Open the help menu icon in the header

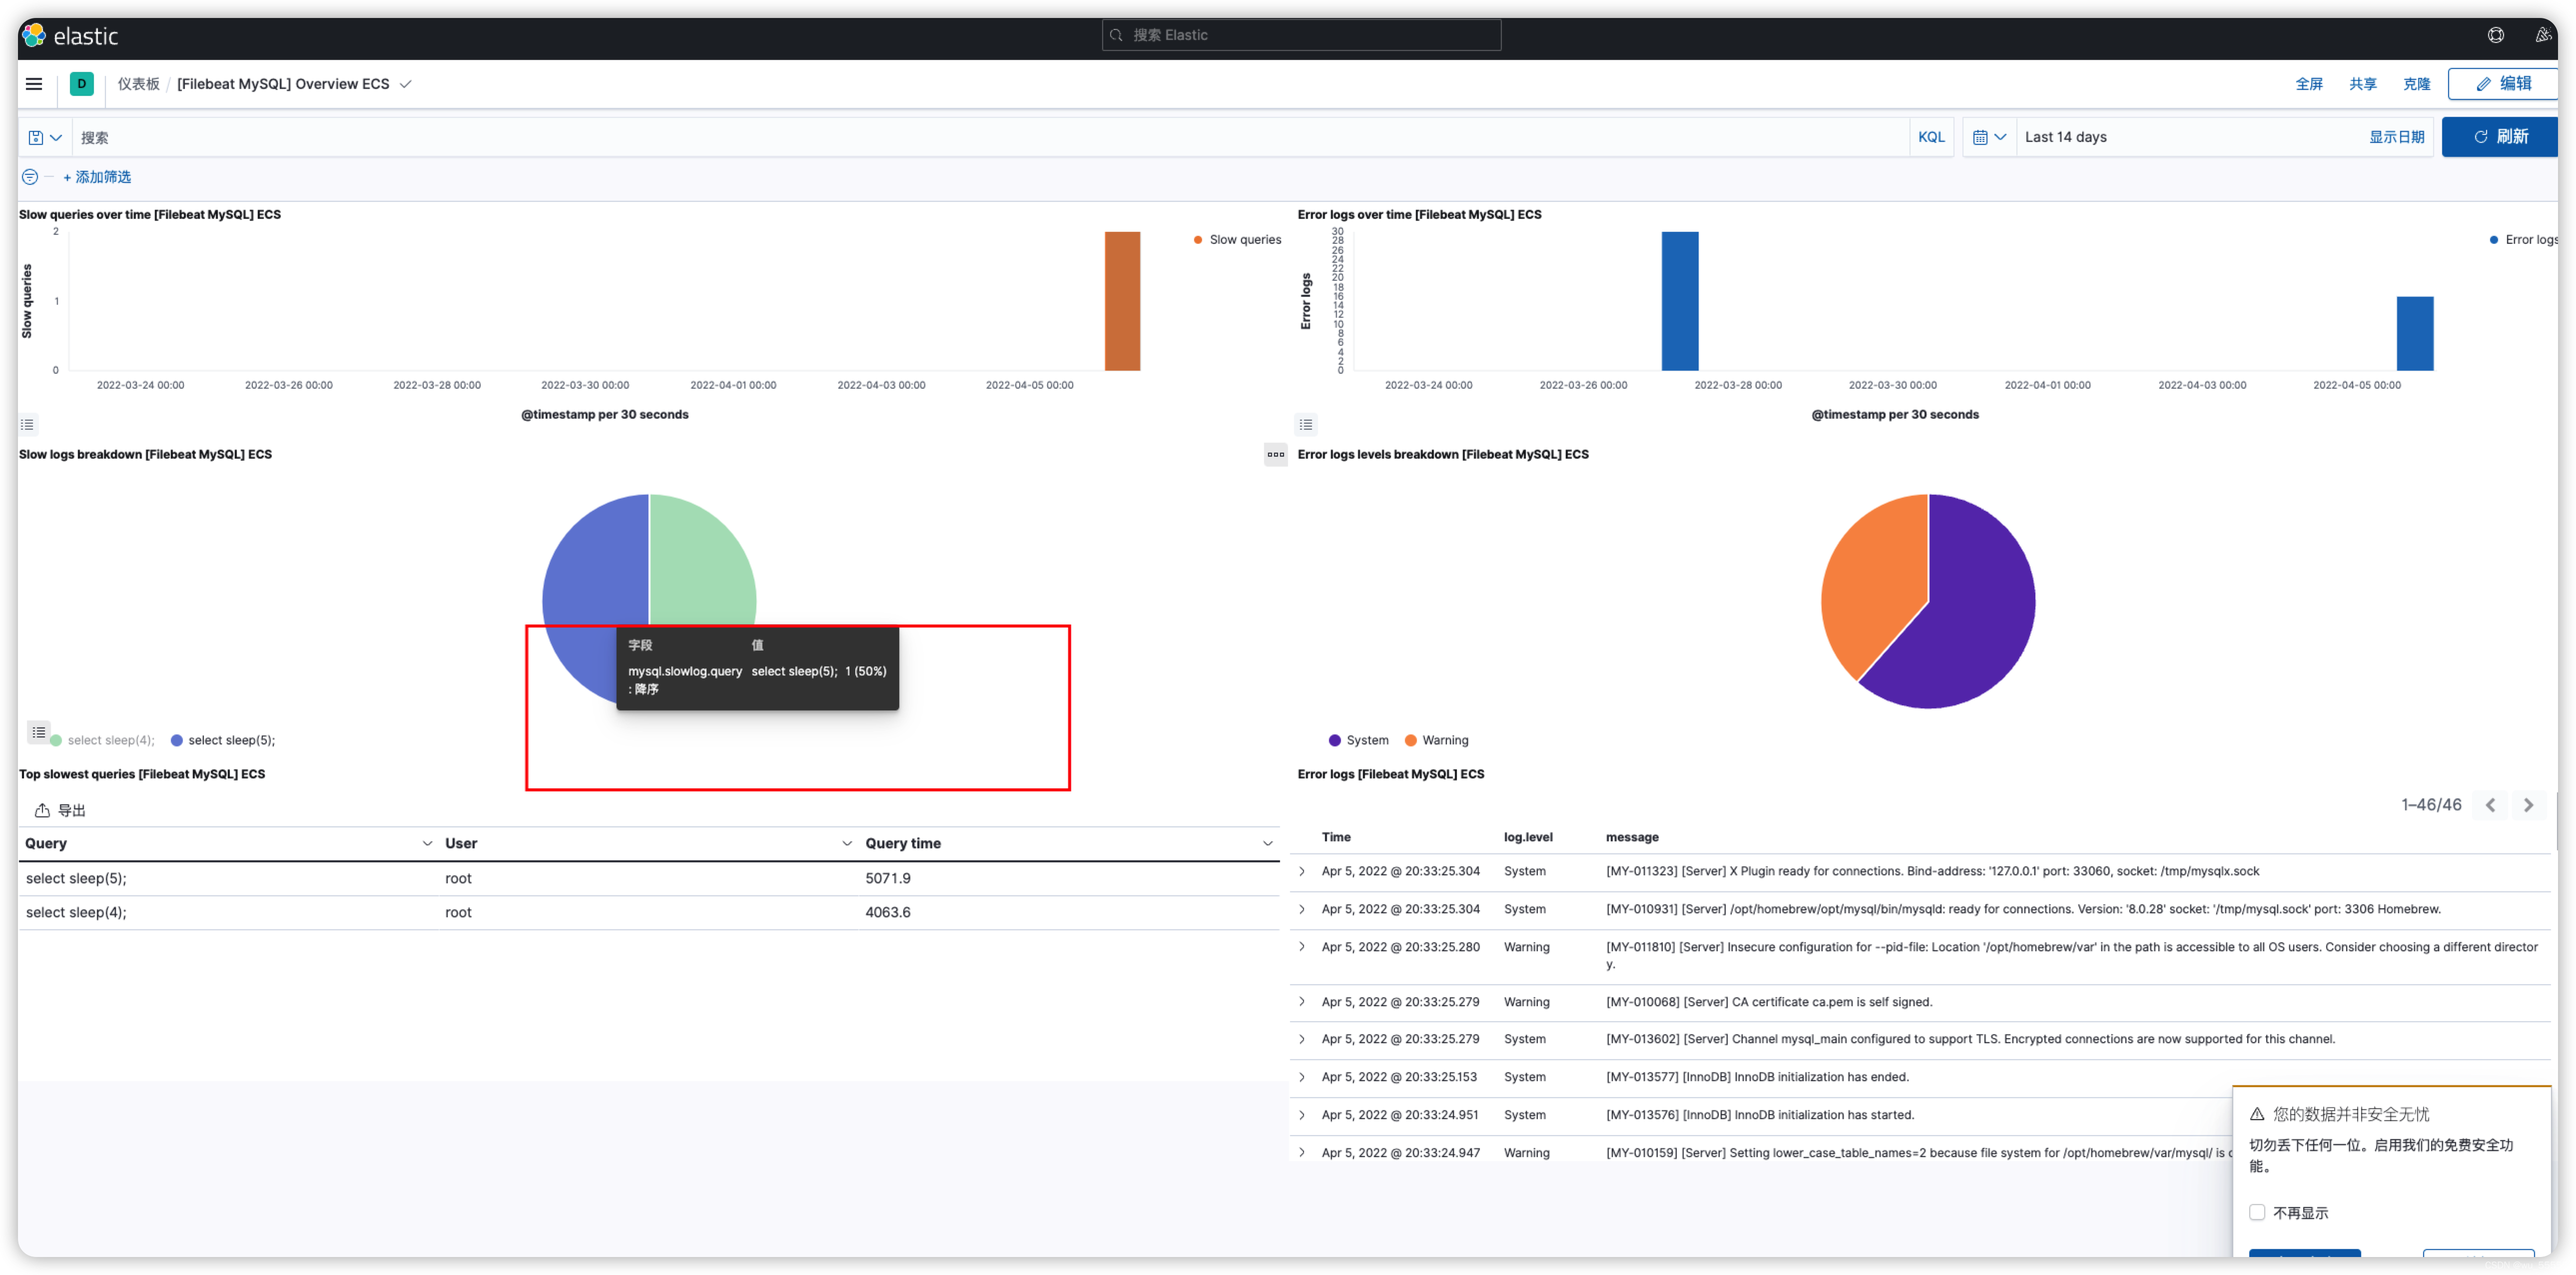2495,35
